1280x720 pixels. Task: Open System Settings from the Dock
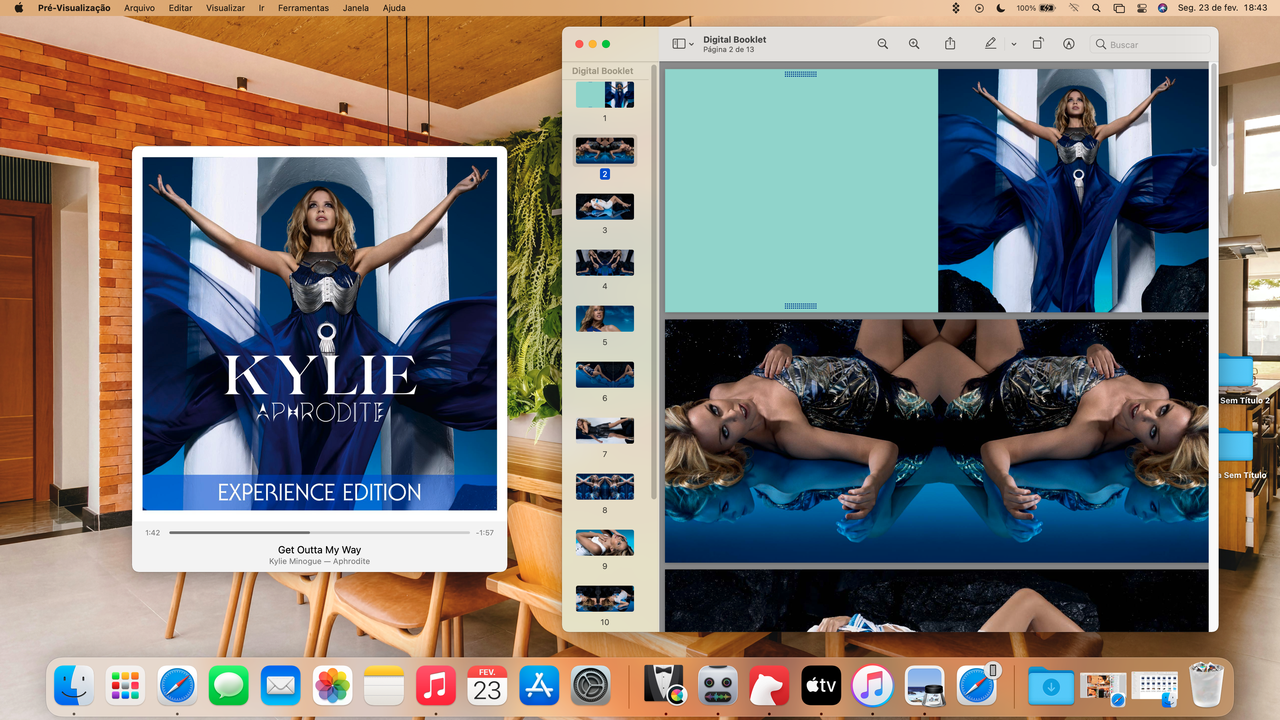click(591, 686)
